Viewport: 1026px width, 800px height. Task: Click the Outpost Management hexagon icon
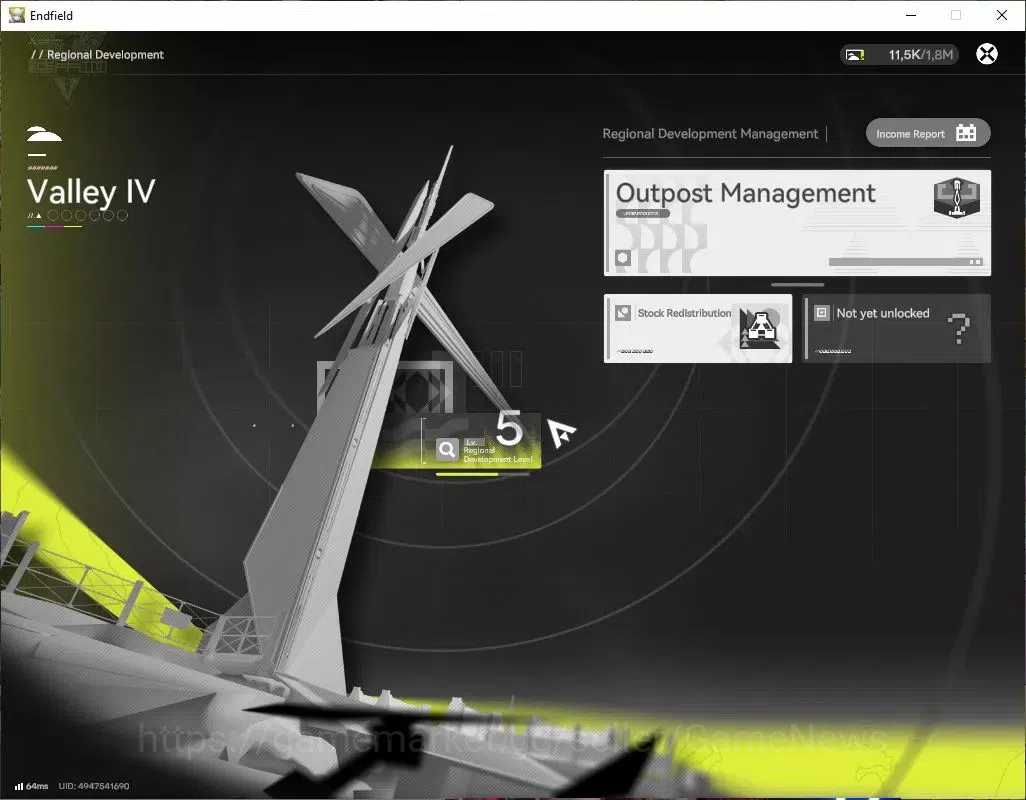click(x=956, y=198)
